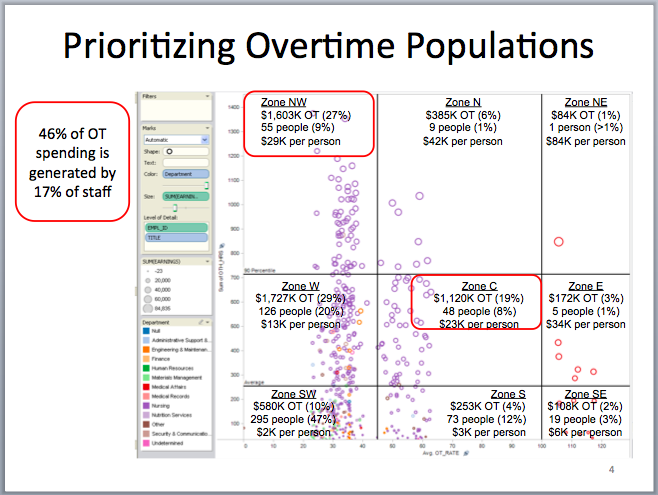Click the slide page number 4
The image size is (658, 495).
[611, 469]
